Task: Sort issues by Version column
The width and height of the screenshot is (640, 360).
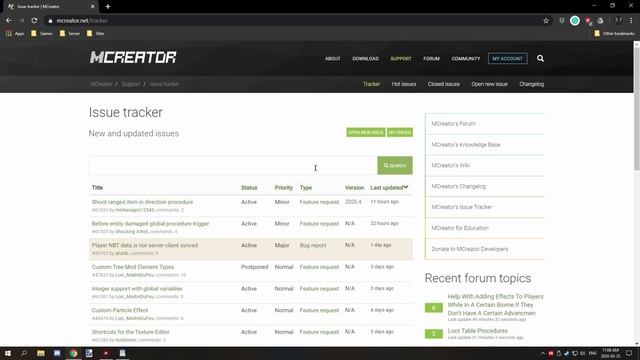Action: pos(354,188)
